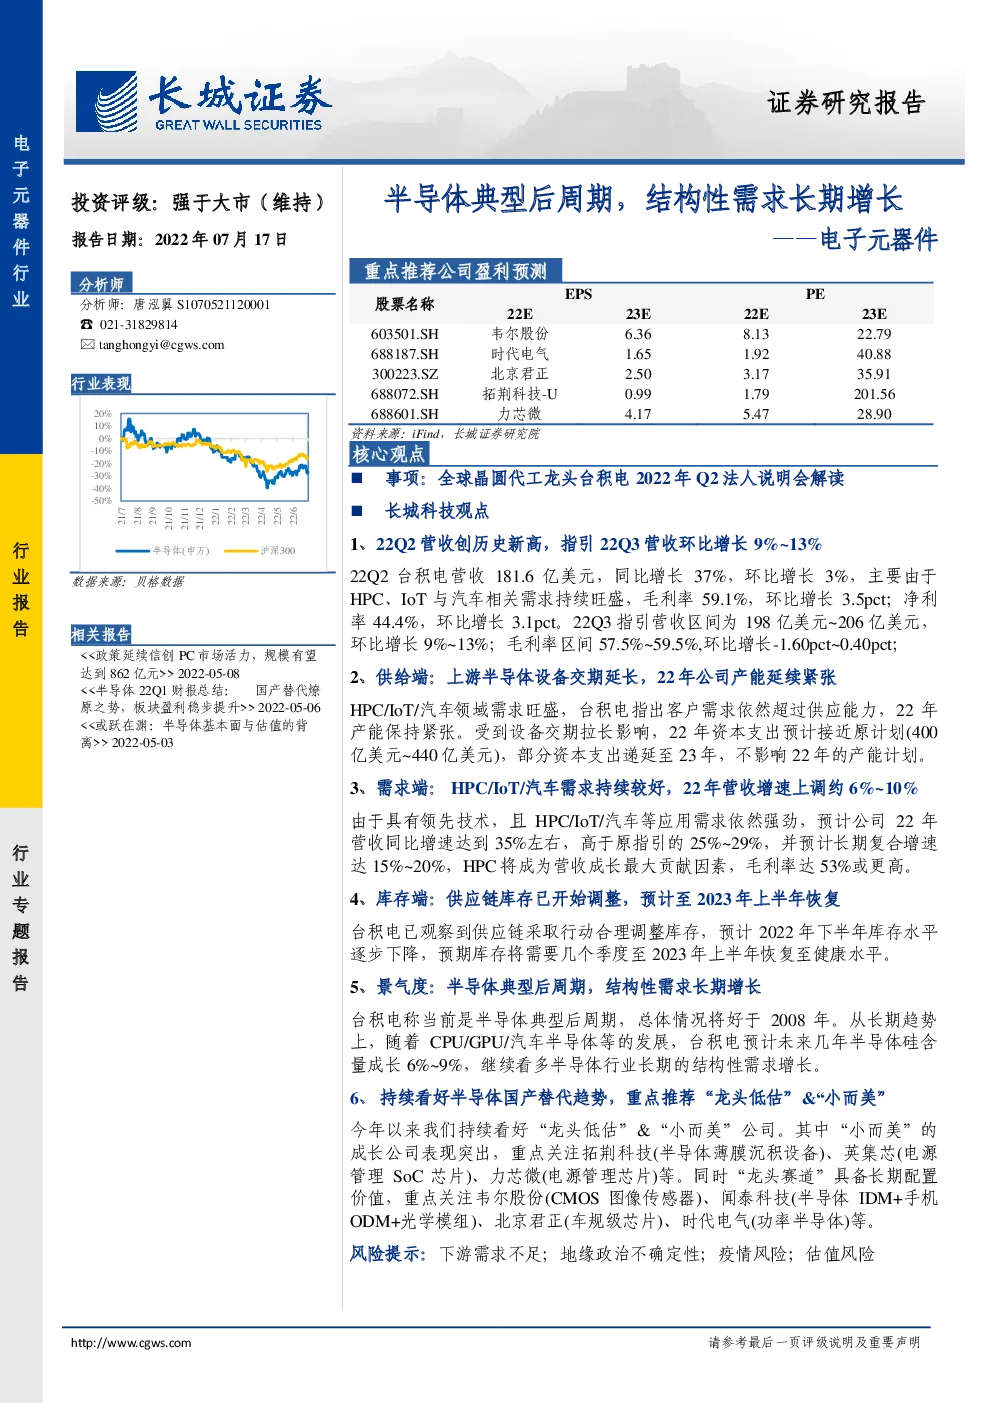Open the http://www.cgws.com footer link
The width and height of the screenshot is (992, 1403).
(x=130, y=1343)
